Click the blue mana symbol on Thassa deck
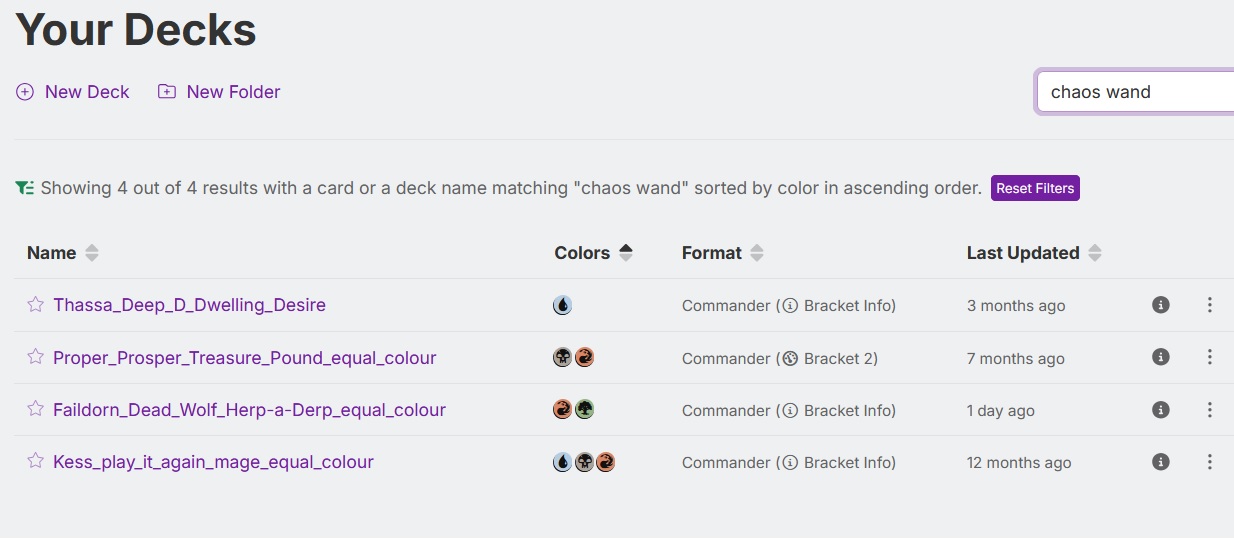Image resolution: width=1234 pixels, height=540 pixels. (x=562, y=305)
